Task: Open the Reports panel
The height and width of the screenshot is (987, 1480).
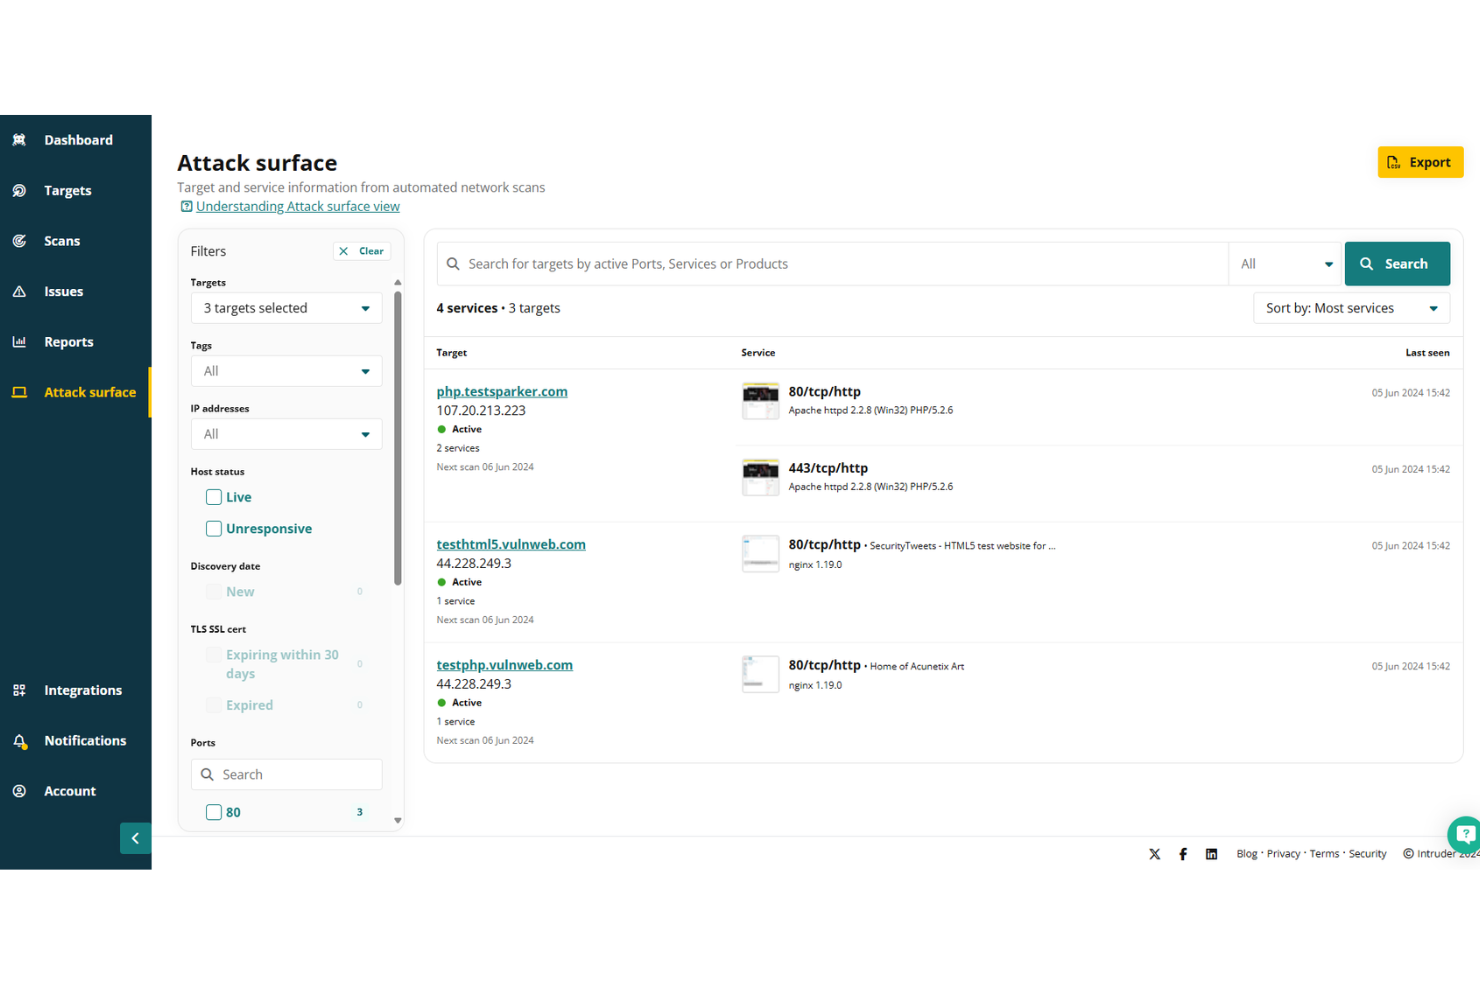Action: coord(19,341)
